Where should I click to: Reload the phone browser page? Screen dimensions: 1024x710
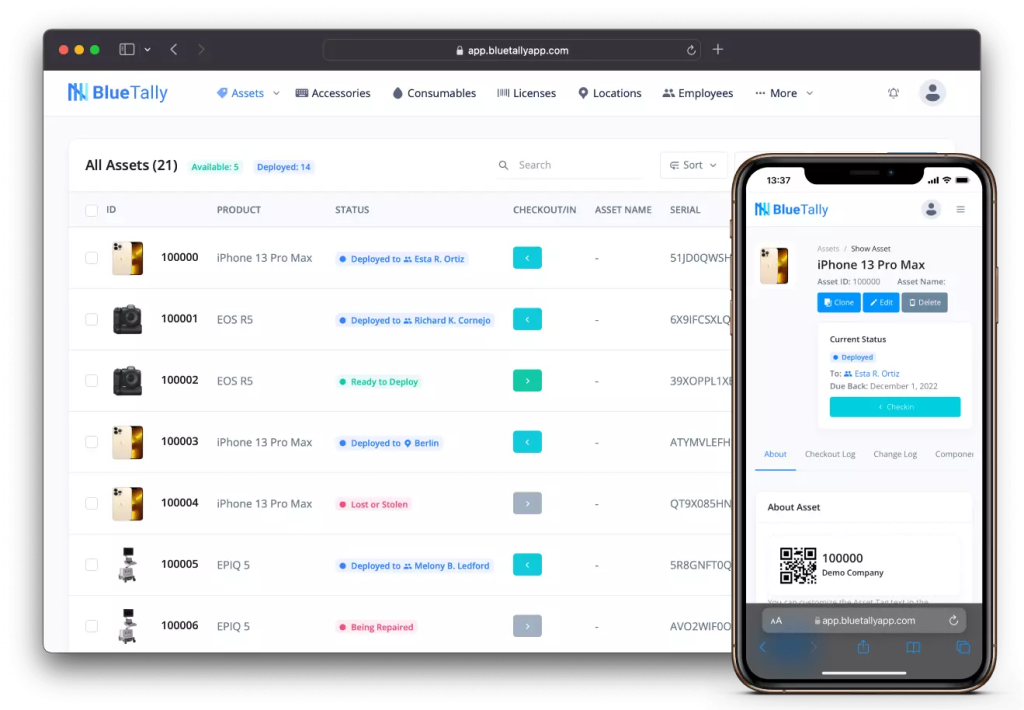(x=953, y=621)
